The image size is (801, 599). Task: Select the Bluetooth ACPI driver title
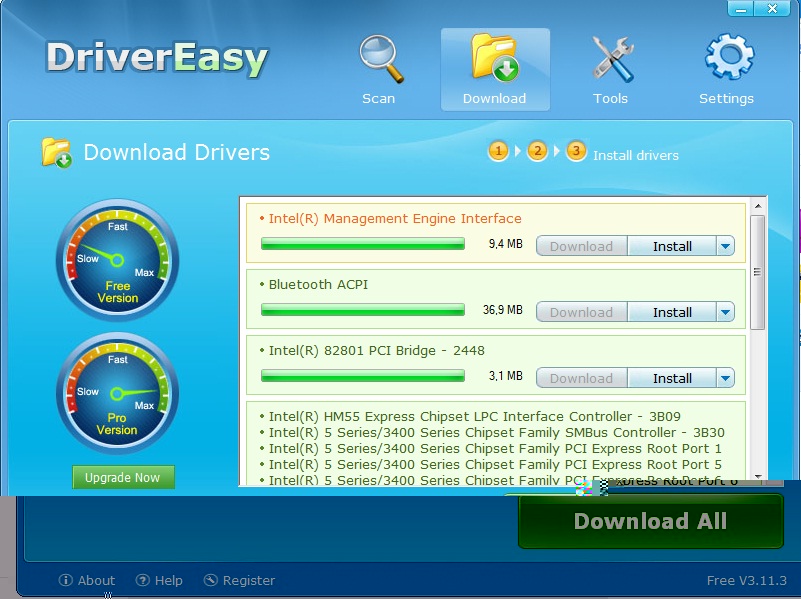[318, 284]
